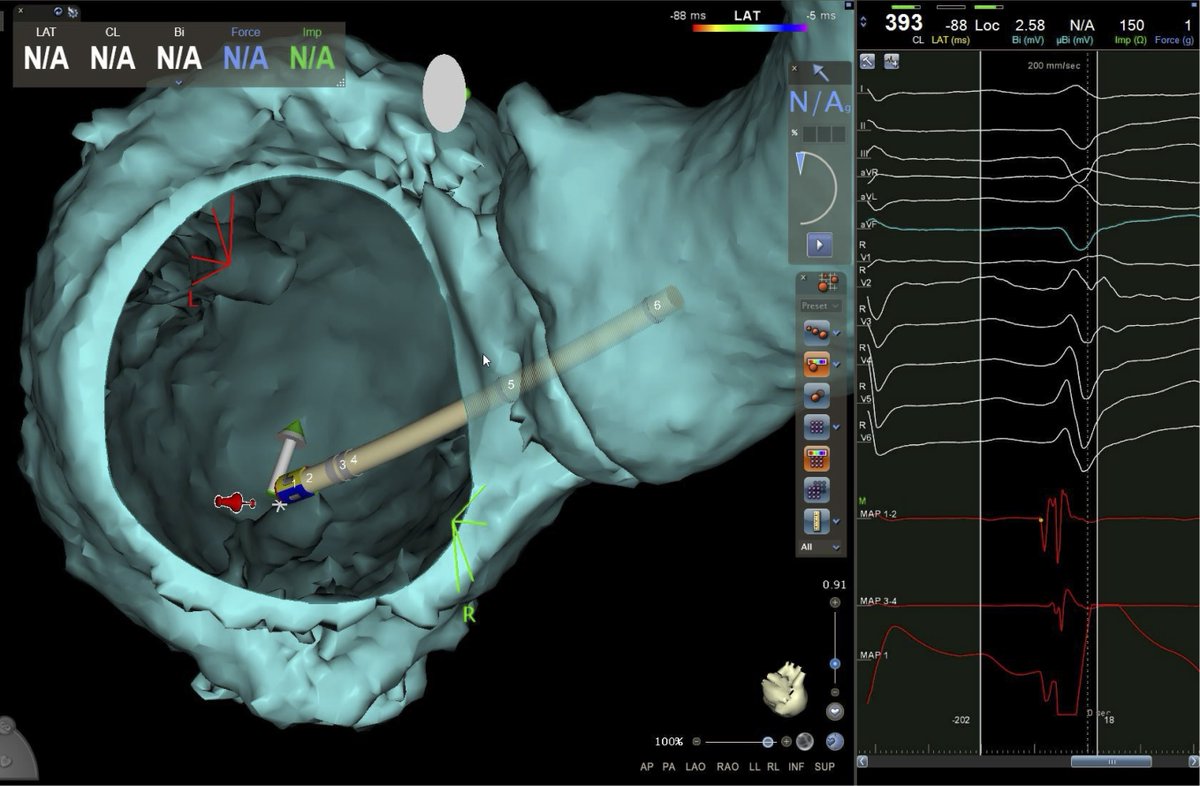Select the V6 lead label
1200x786 pixels.
coord(866,438)
